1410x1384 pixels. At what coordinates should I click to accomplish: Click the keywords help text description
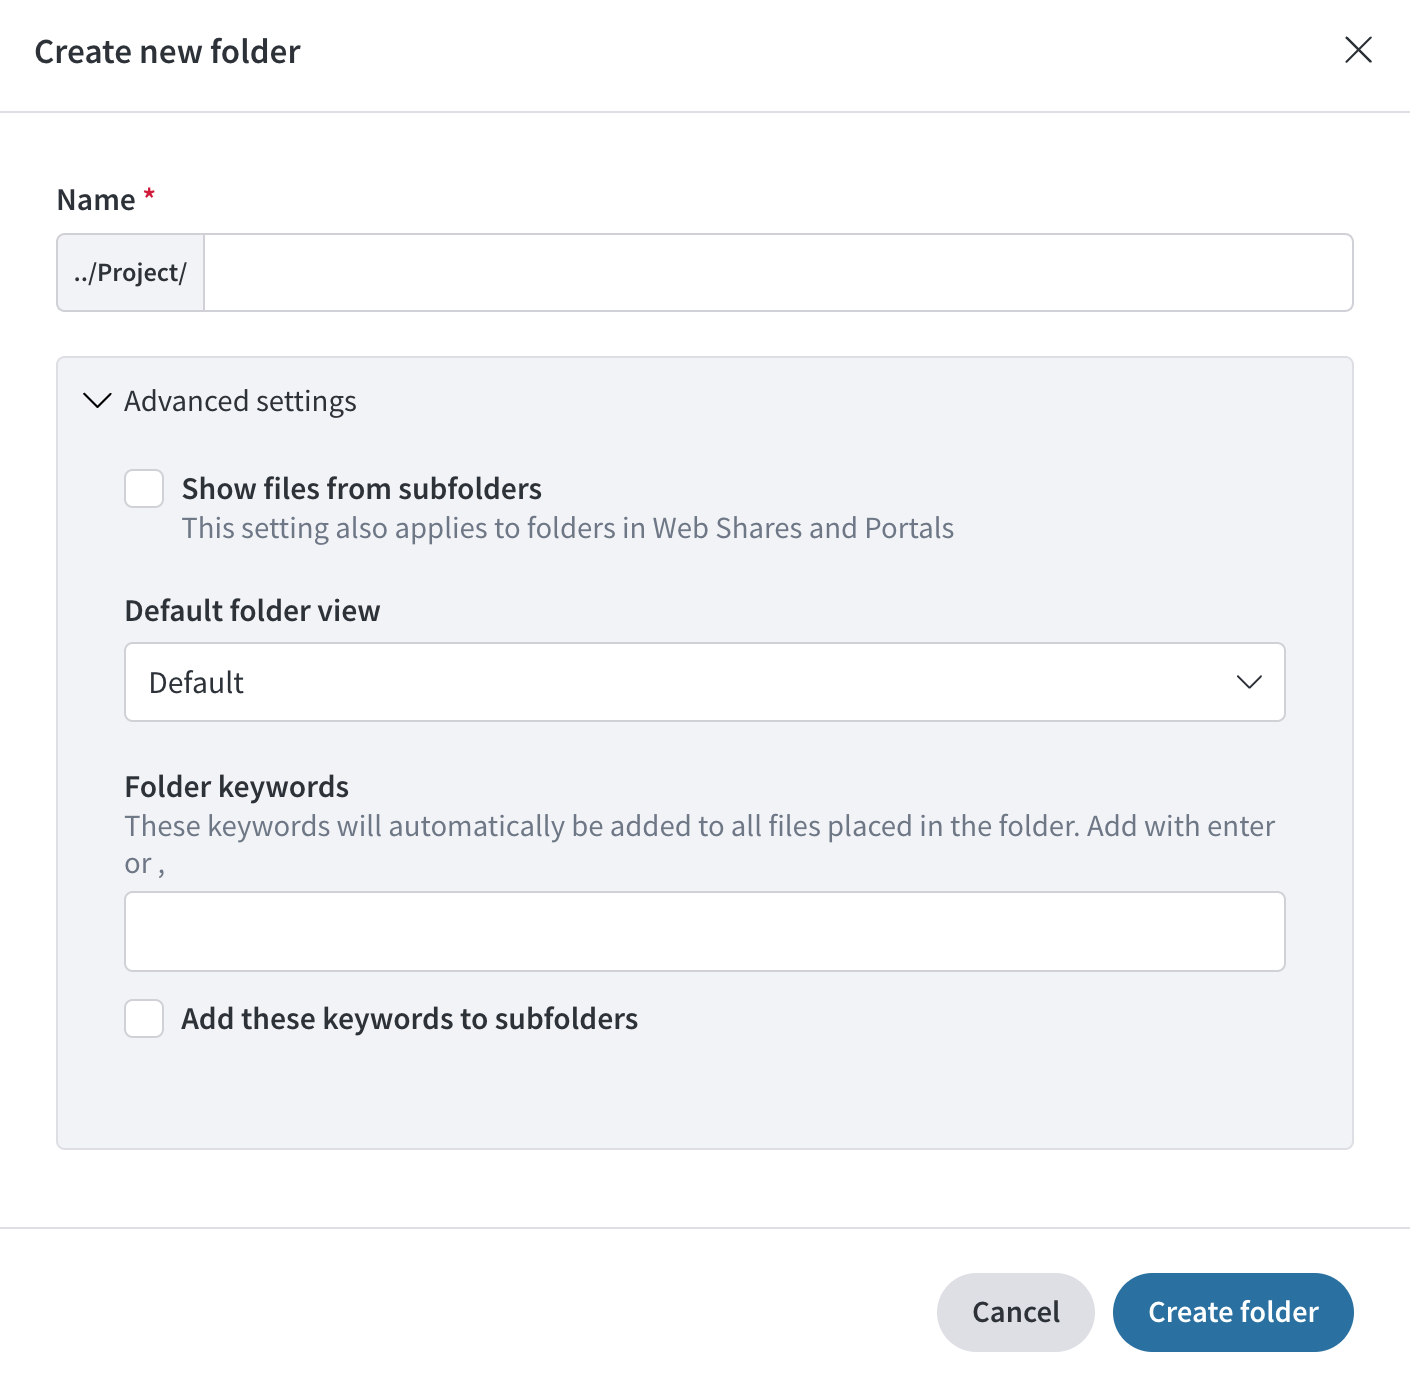click(x=700, y=845)
